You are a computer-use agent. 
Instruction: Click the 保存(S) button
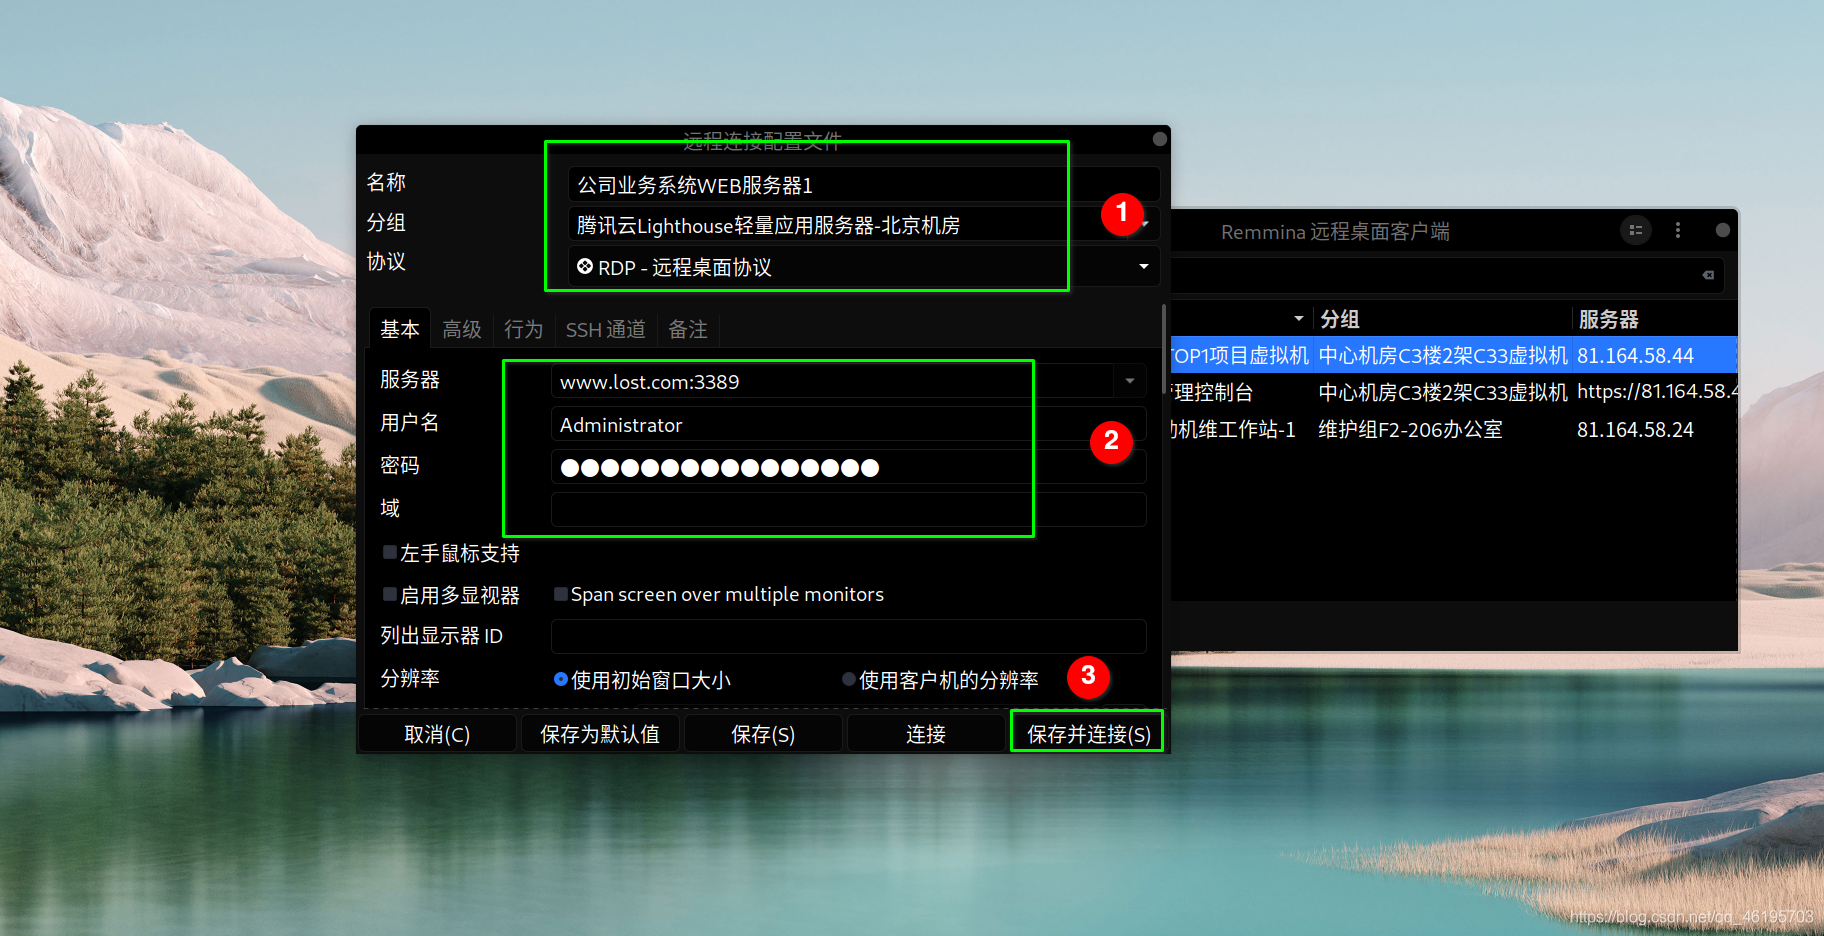[763, 734]
